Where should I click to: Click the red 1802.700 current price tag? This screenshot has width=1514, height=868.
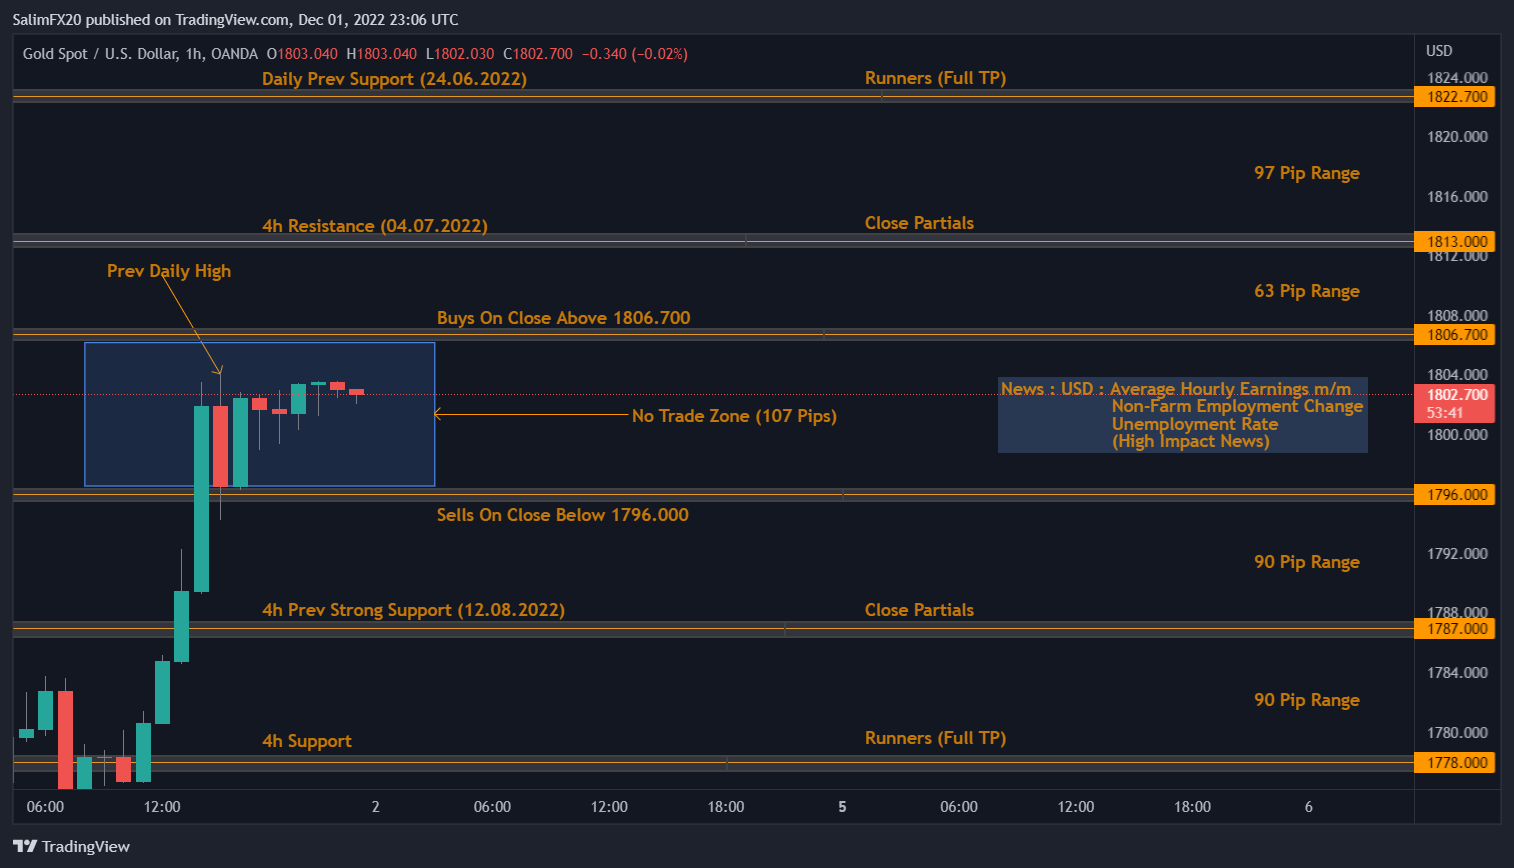click(1455, 394)
